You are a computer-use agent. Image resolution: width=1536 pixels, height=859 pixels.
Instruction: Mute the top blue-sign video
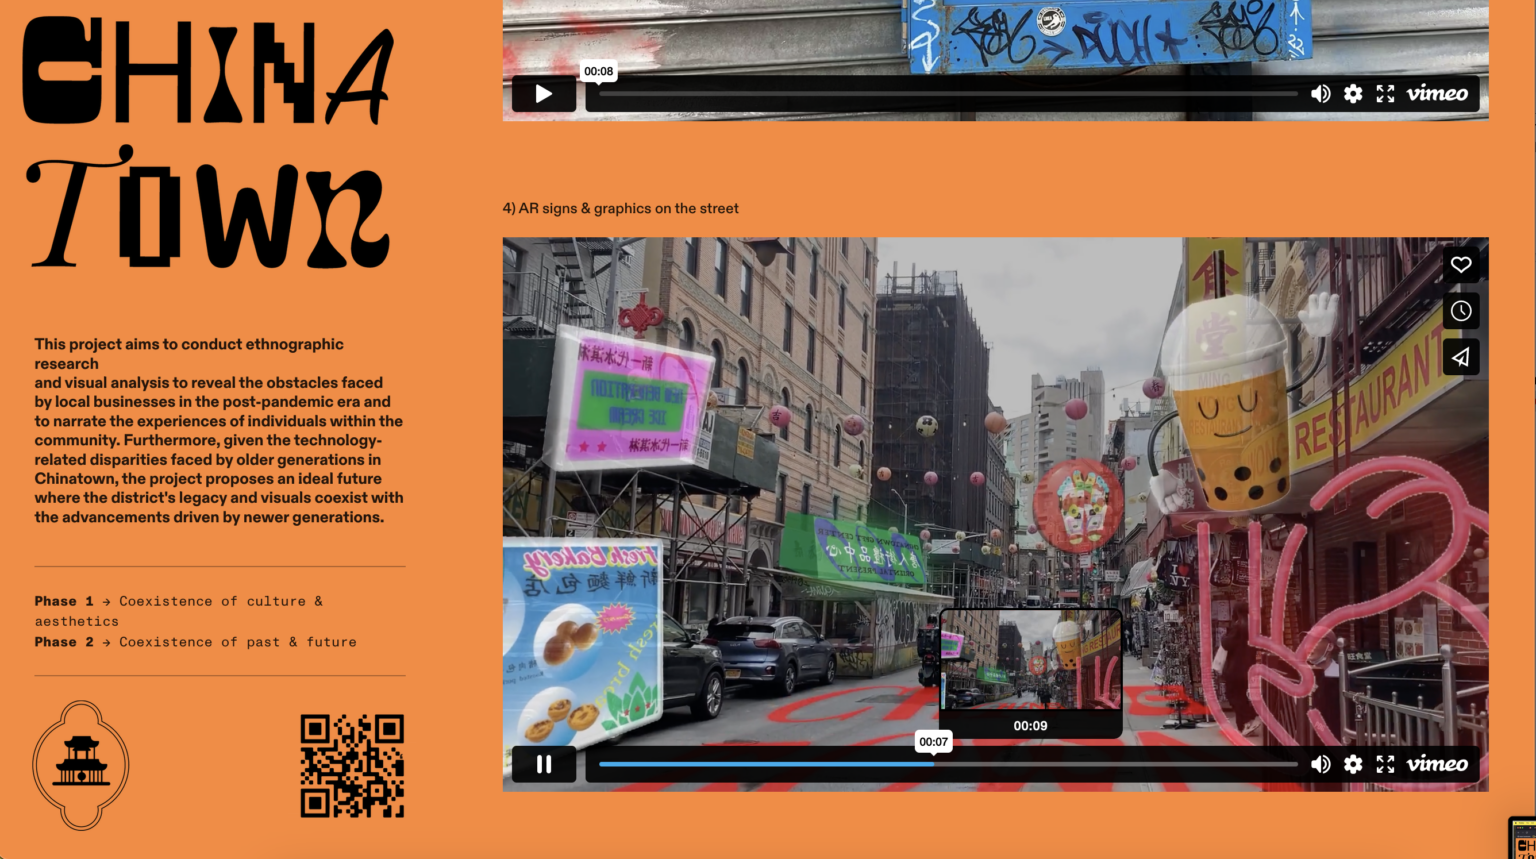1320,93
